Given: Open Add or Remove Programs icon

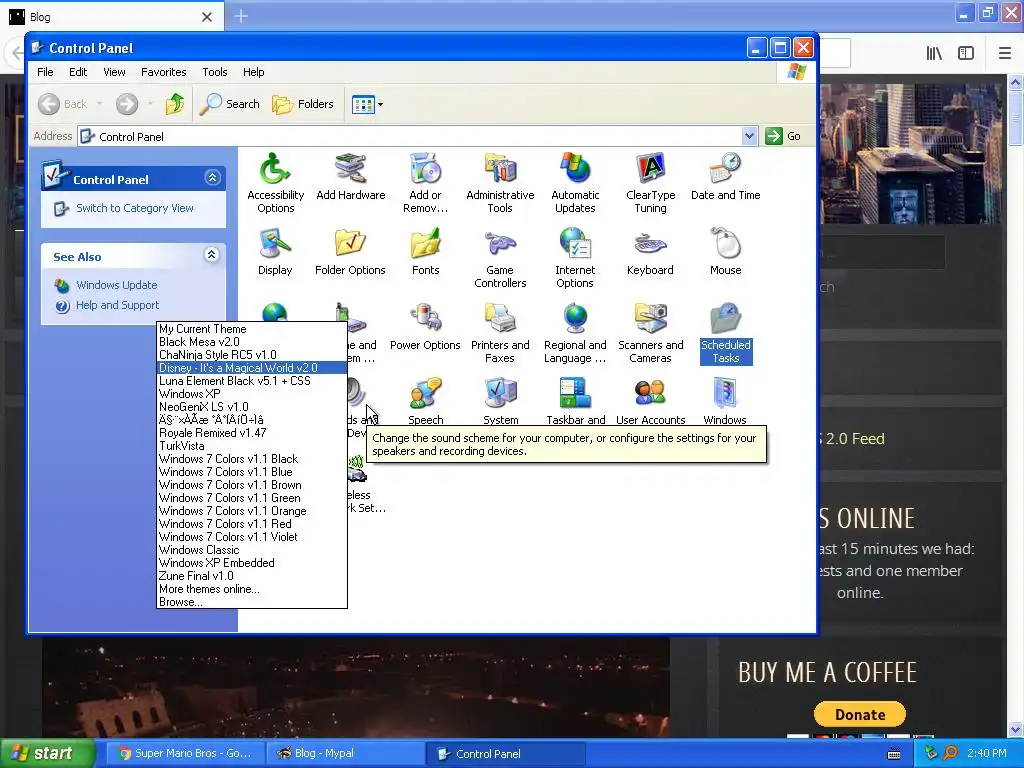Looking at the screenshot, I should coord(425,183).
